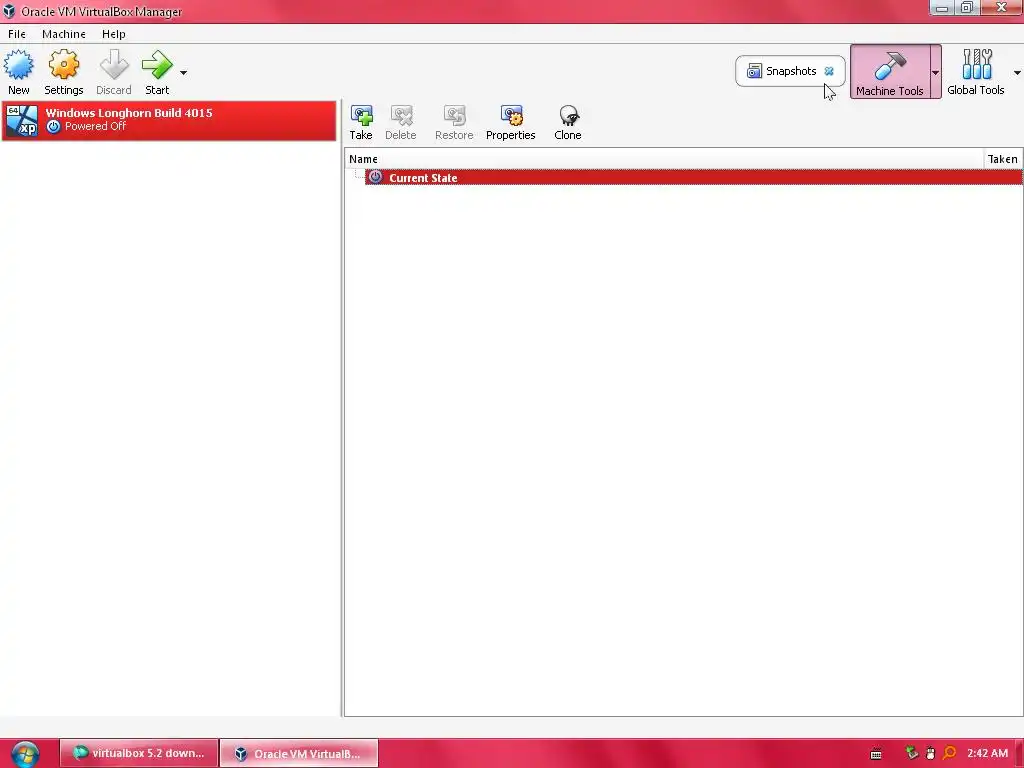Open the Help menu
The image size is (1024, 768).
(x=114, y=34)
